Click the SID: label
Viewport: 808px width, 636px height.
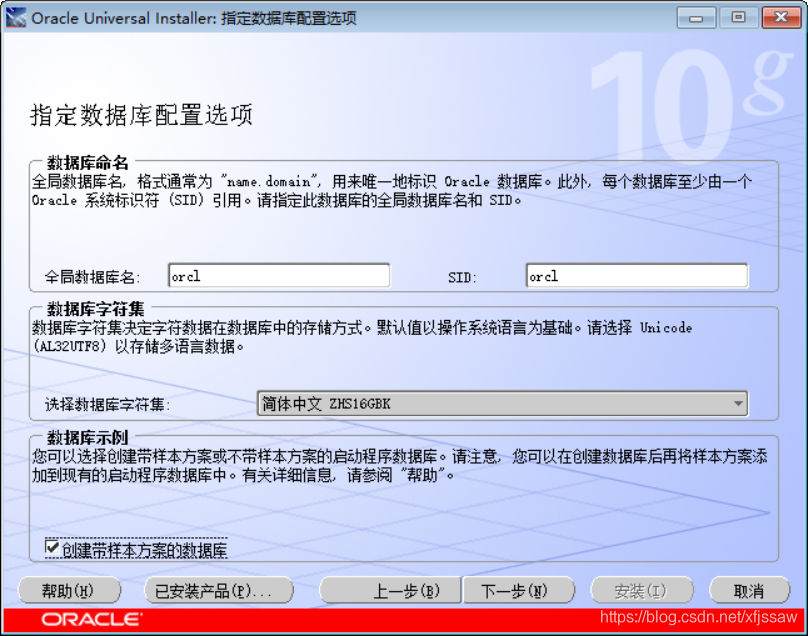coord(462,278)
